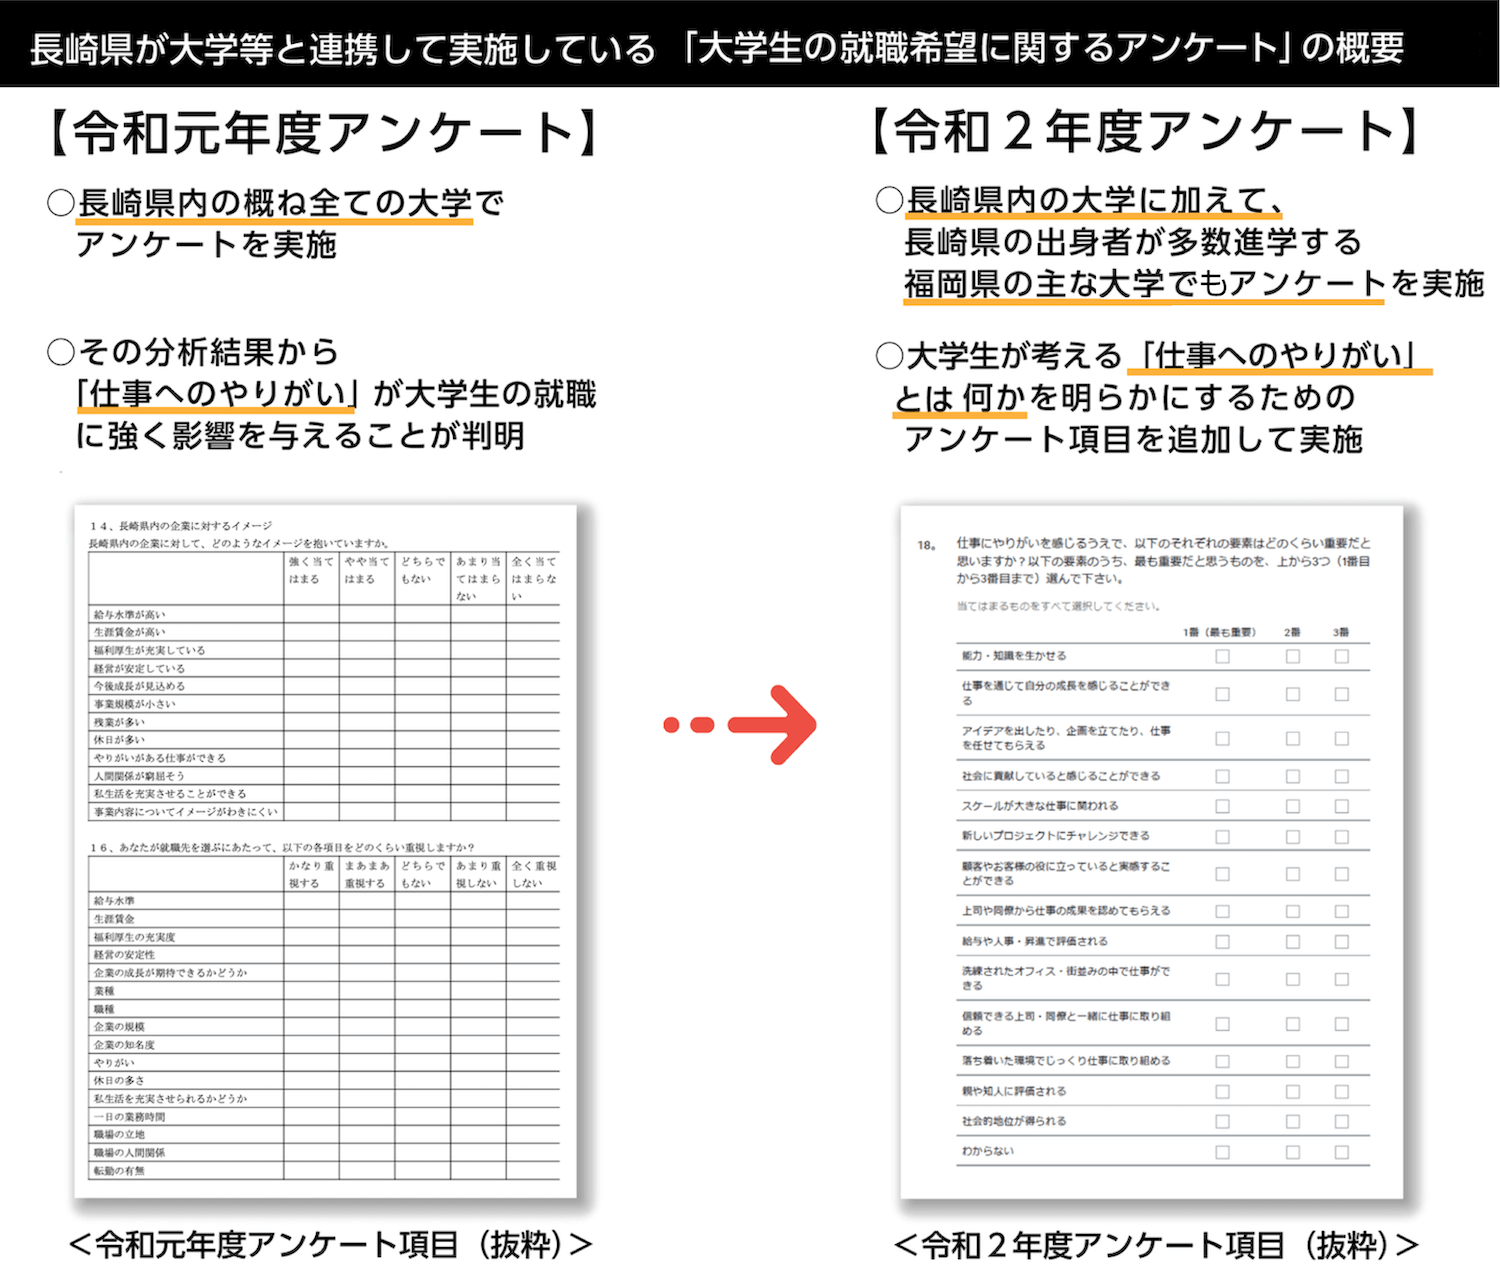Click row 残業が多い

point(324,722)
